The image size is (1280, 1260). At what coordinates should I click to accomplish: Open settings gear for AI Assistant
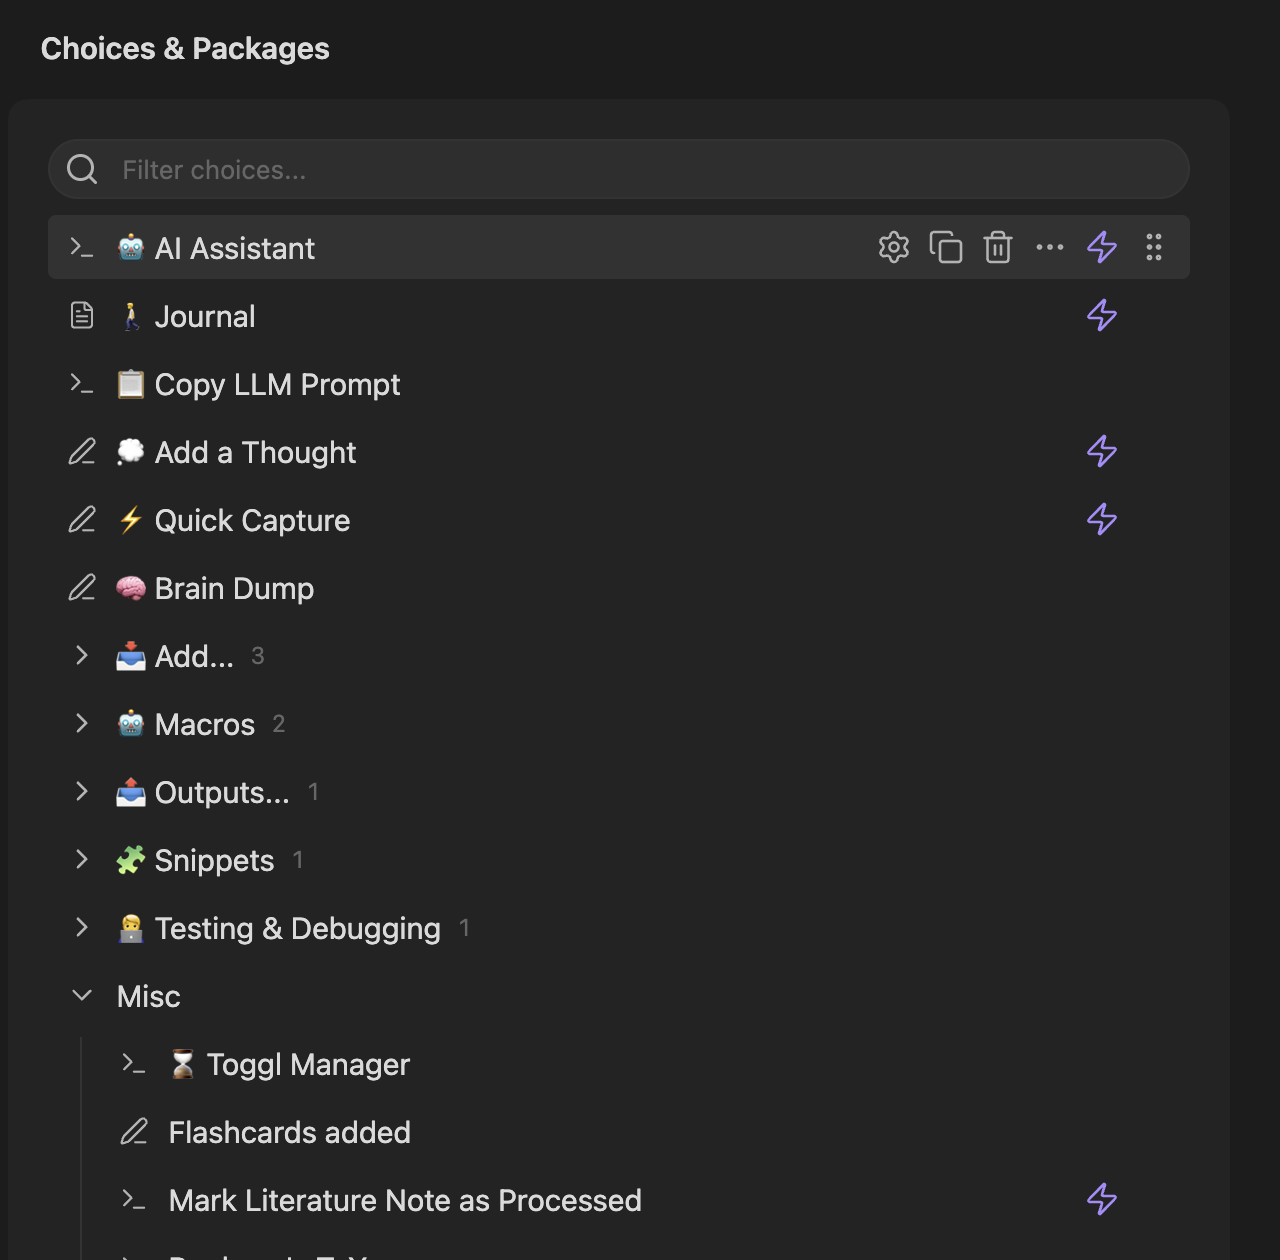tap(893, 247)
